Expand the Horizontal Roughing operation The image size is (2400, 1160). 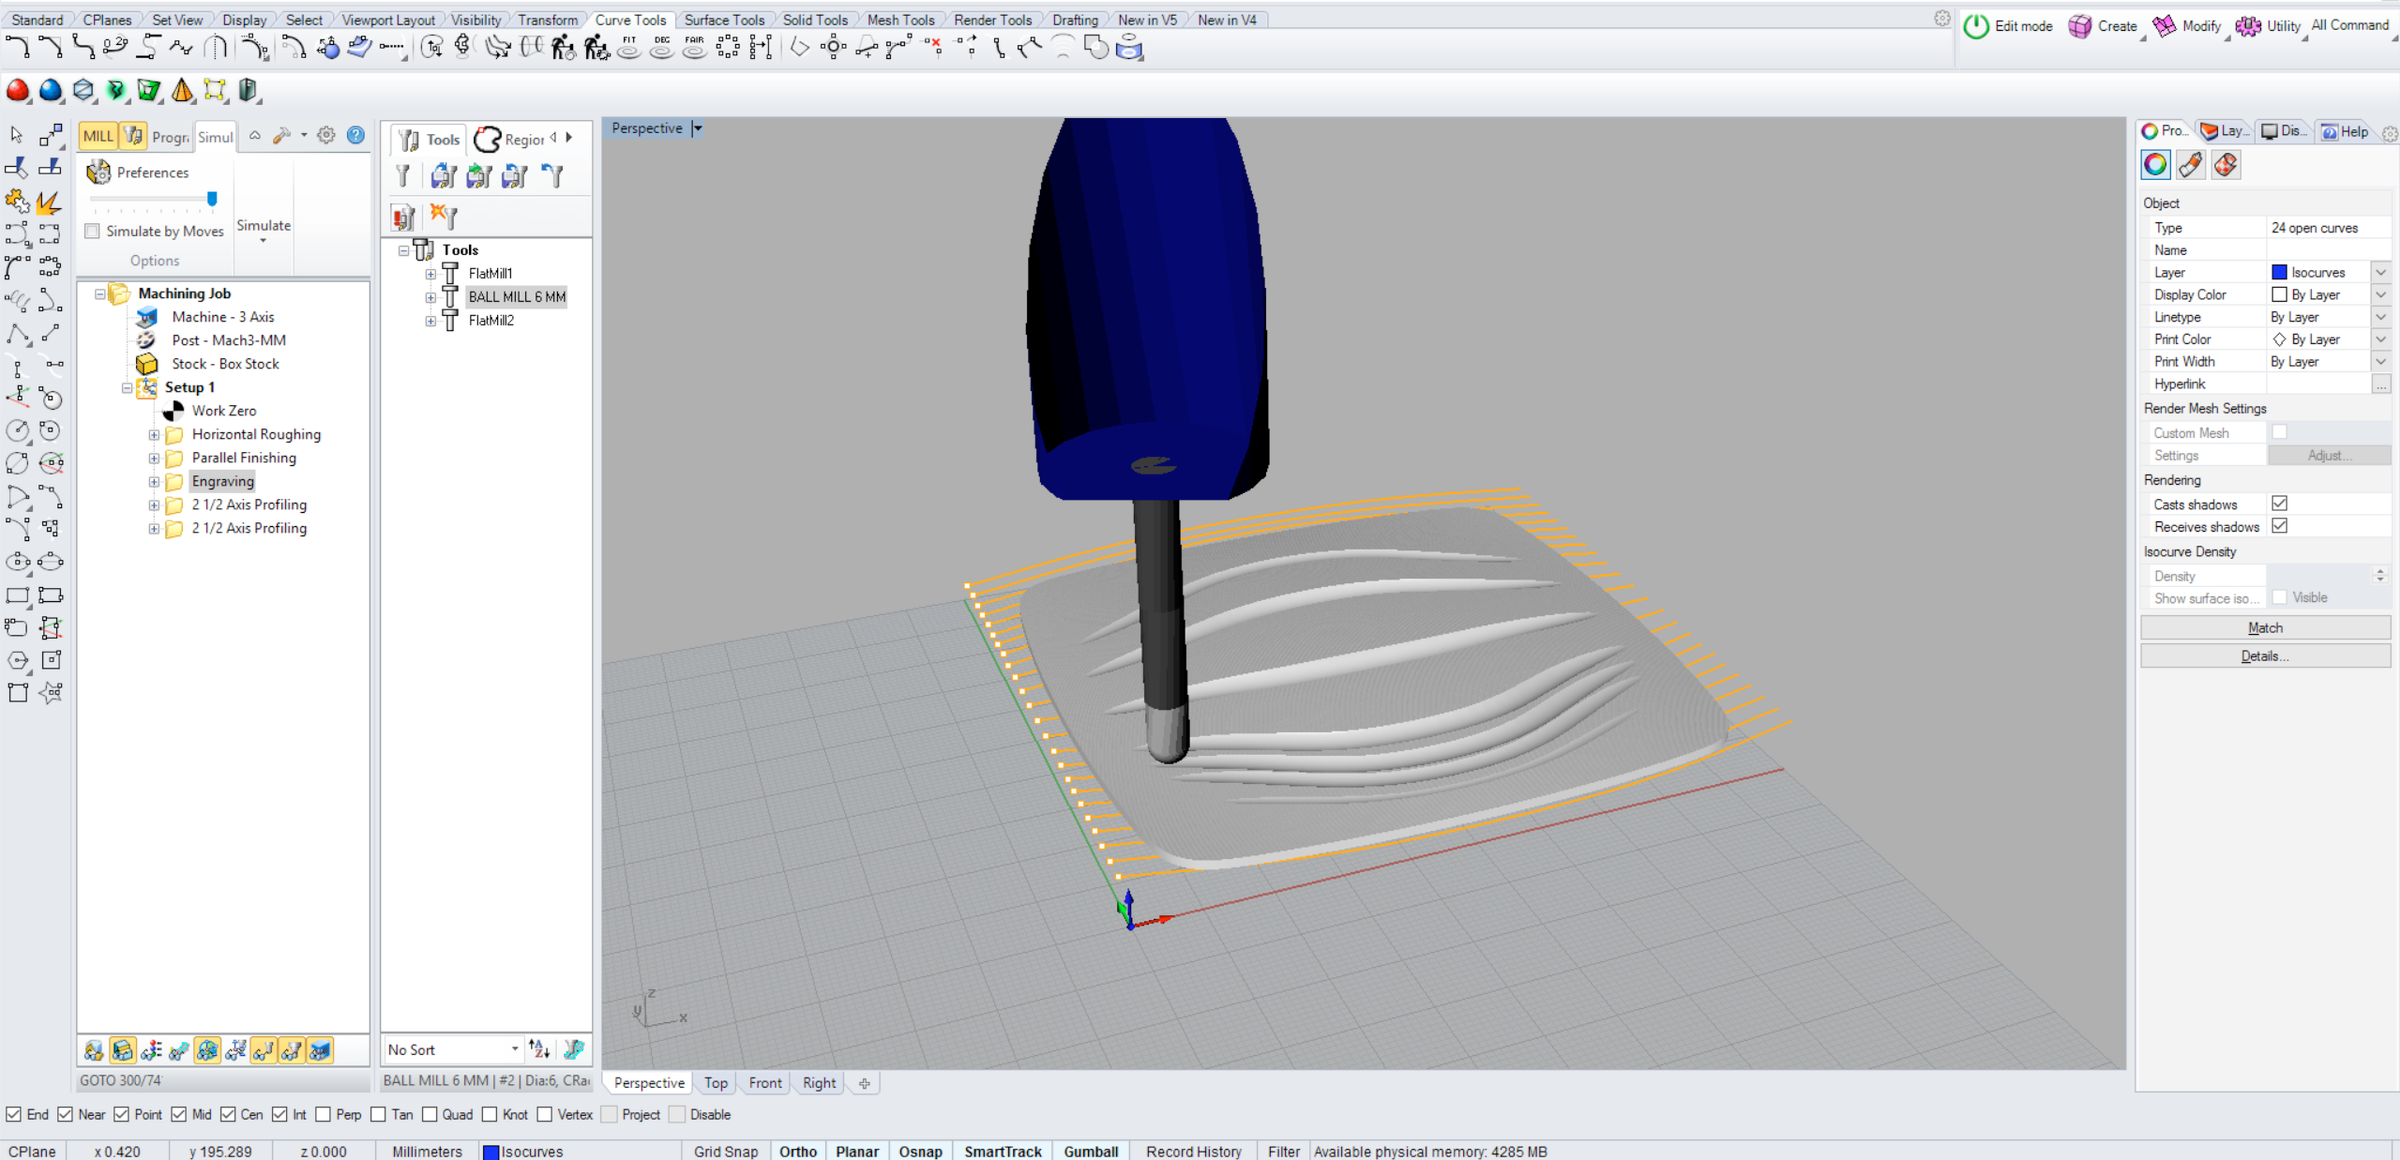coord(154,435)
